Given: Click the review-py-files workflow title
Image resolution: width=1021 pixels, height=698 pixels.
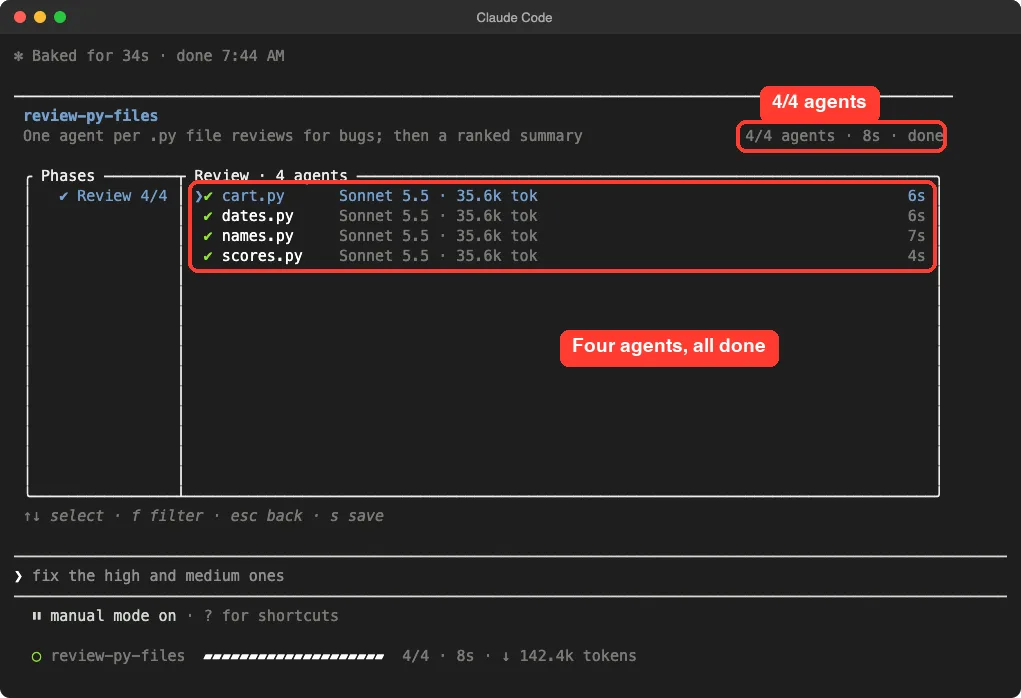Looking at the screenshot, I should pyautogui.click(x=91, y=116).
